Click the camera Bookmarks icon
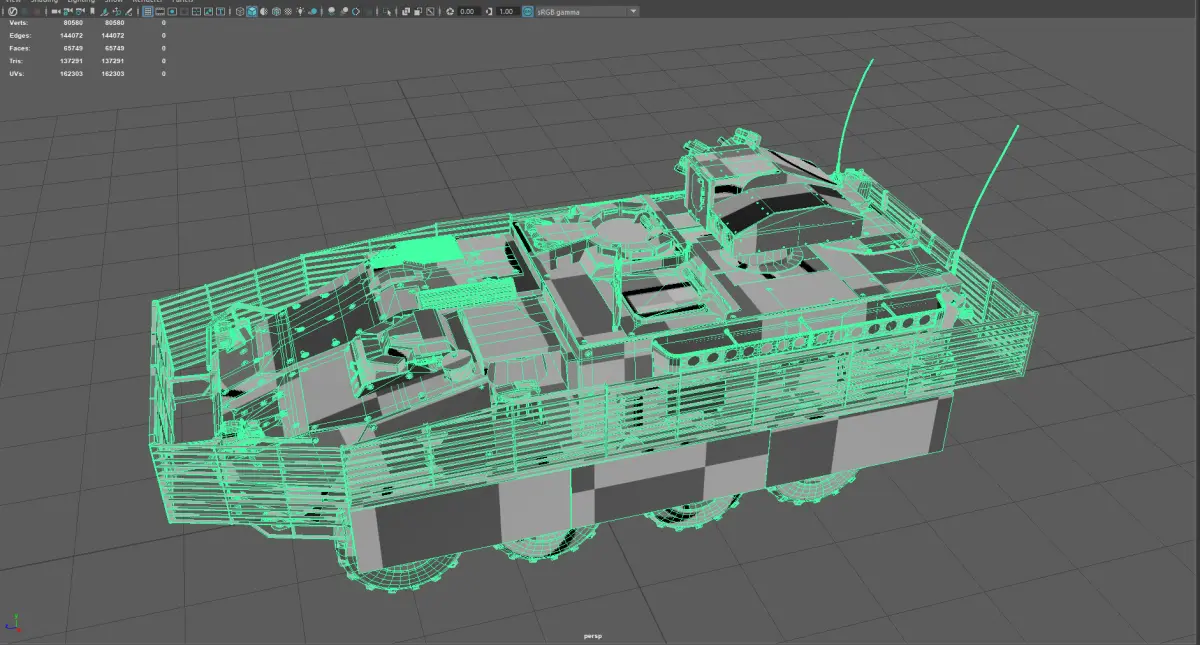This screenshot has height=645, width=1200. [92, 11]
